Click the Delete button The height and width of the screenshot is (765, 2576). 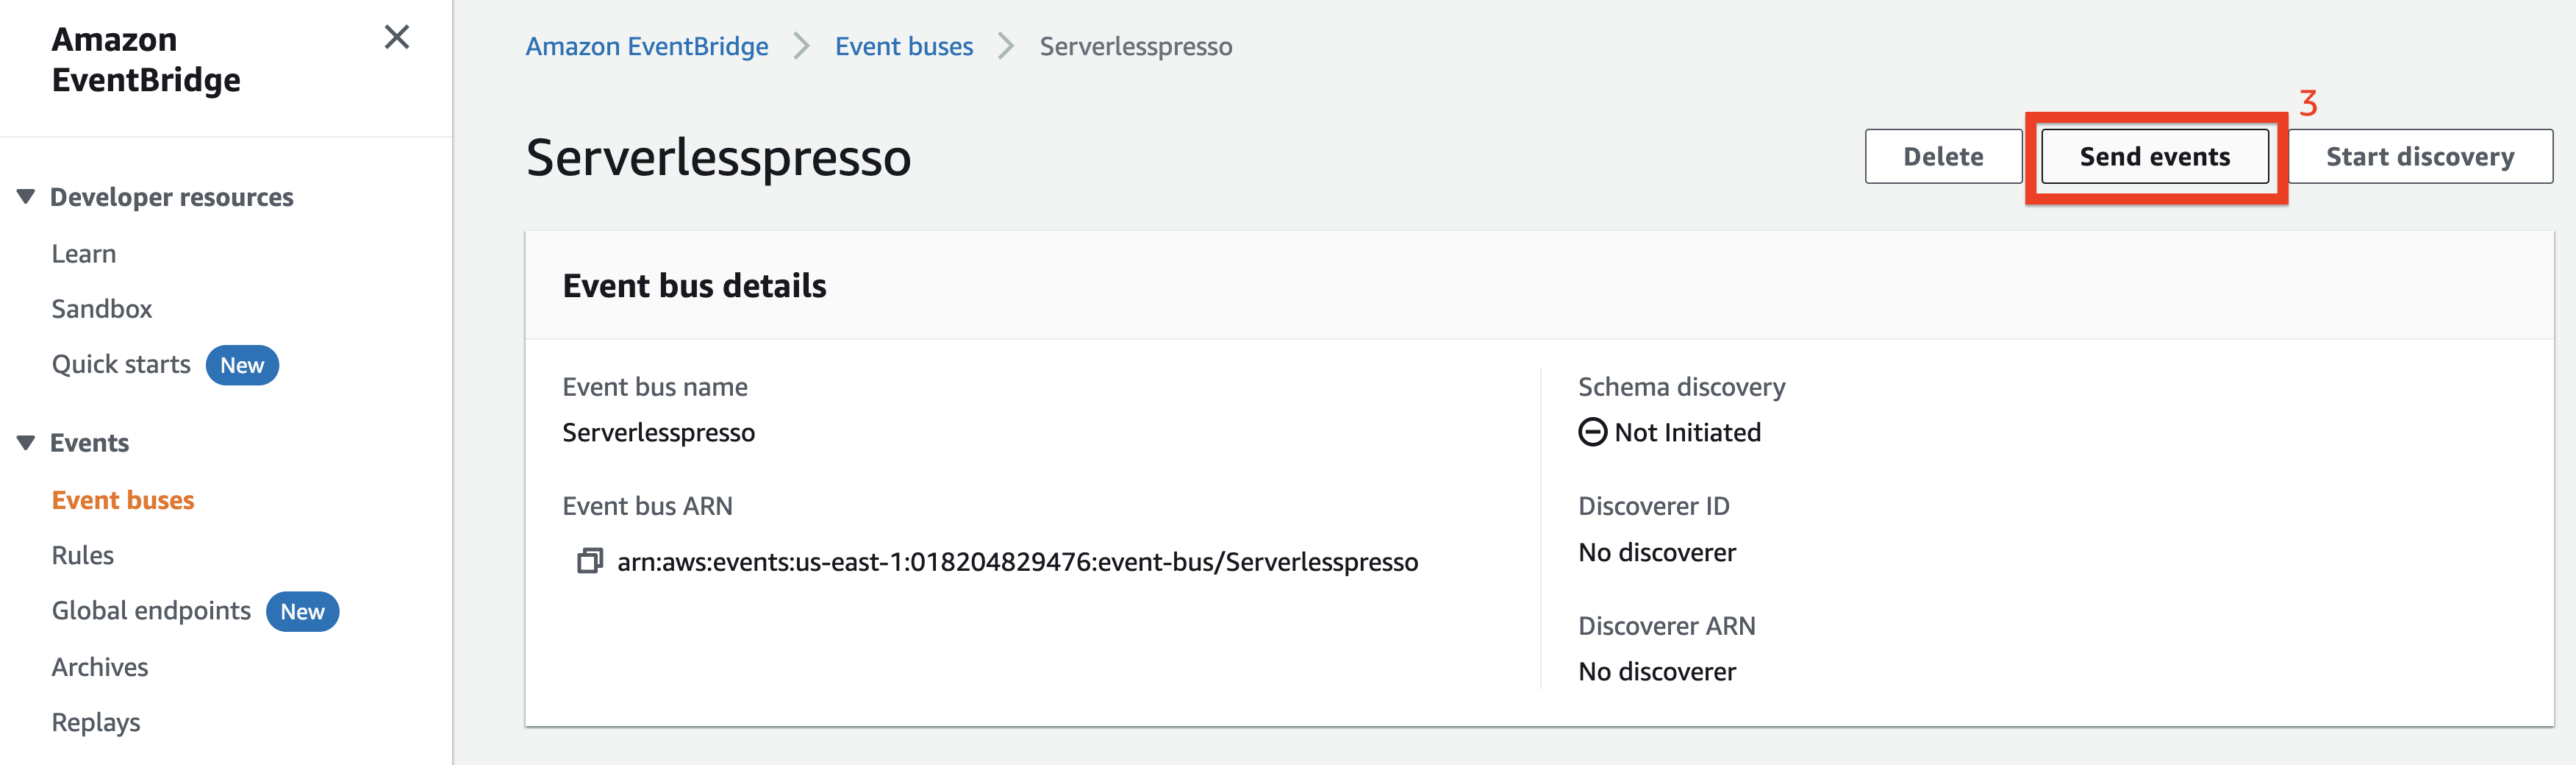tap(1943, 156)
